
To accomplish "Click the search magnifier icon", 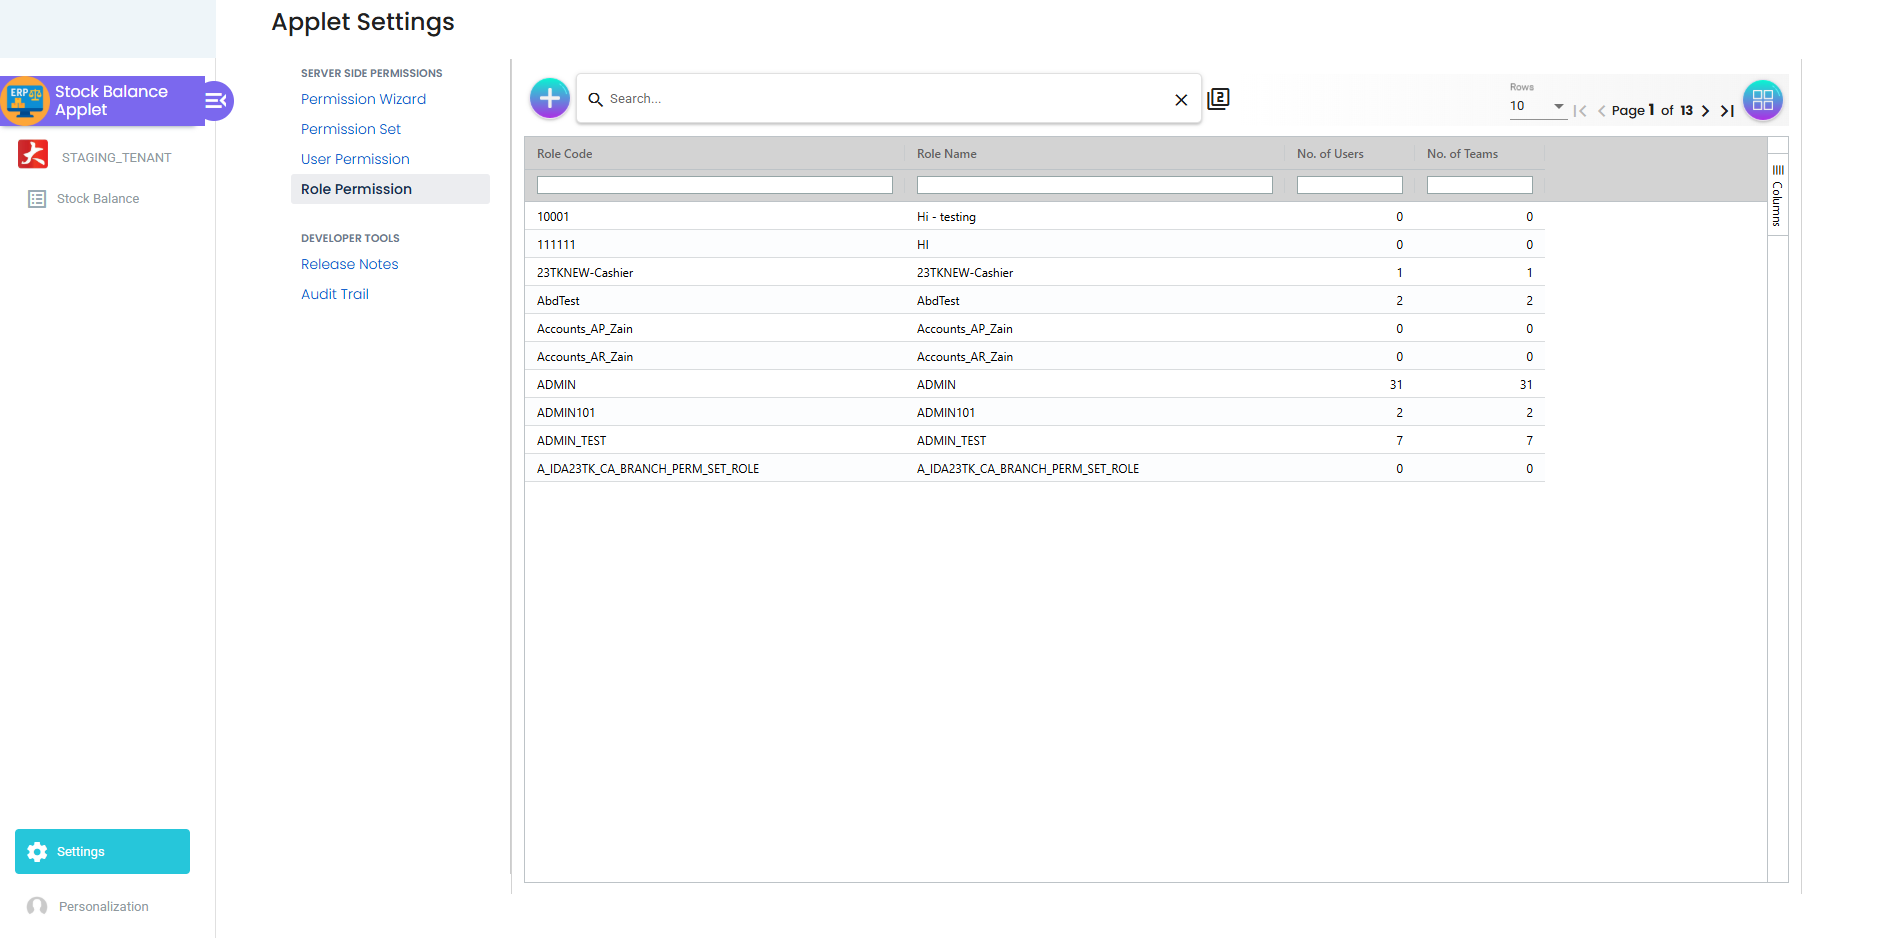I will click(x=596, y=99).
